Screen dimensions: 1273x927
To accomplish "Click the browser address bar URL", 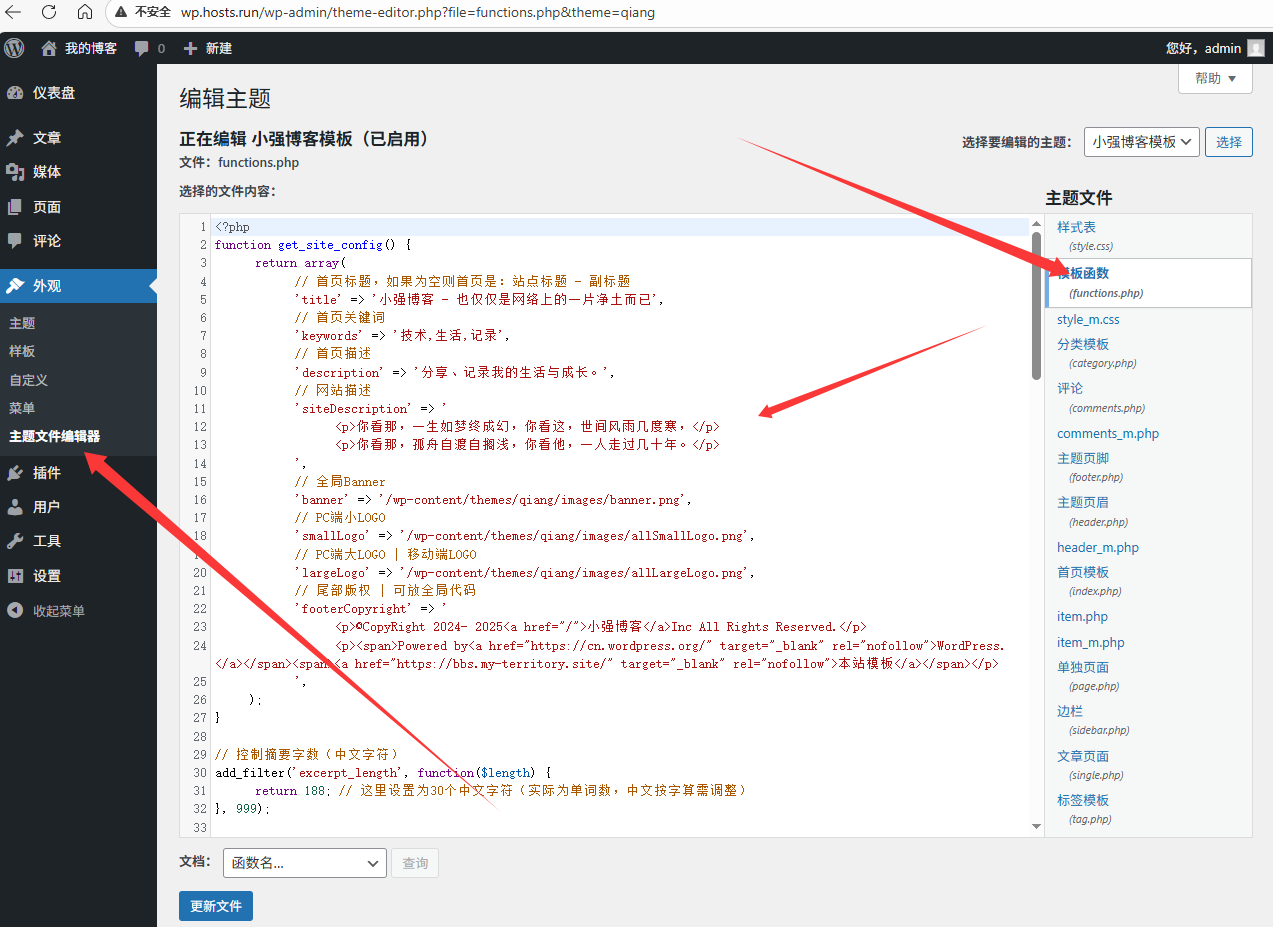I will coord(418,12).
